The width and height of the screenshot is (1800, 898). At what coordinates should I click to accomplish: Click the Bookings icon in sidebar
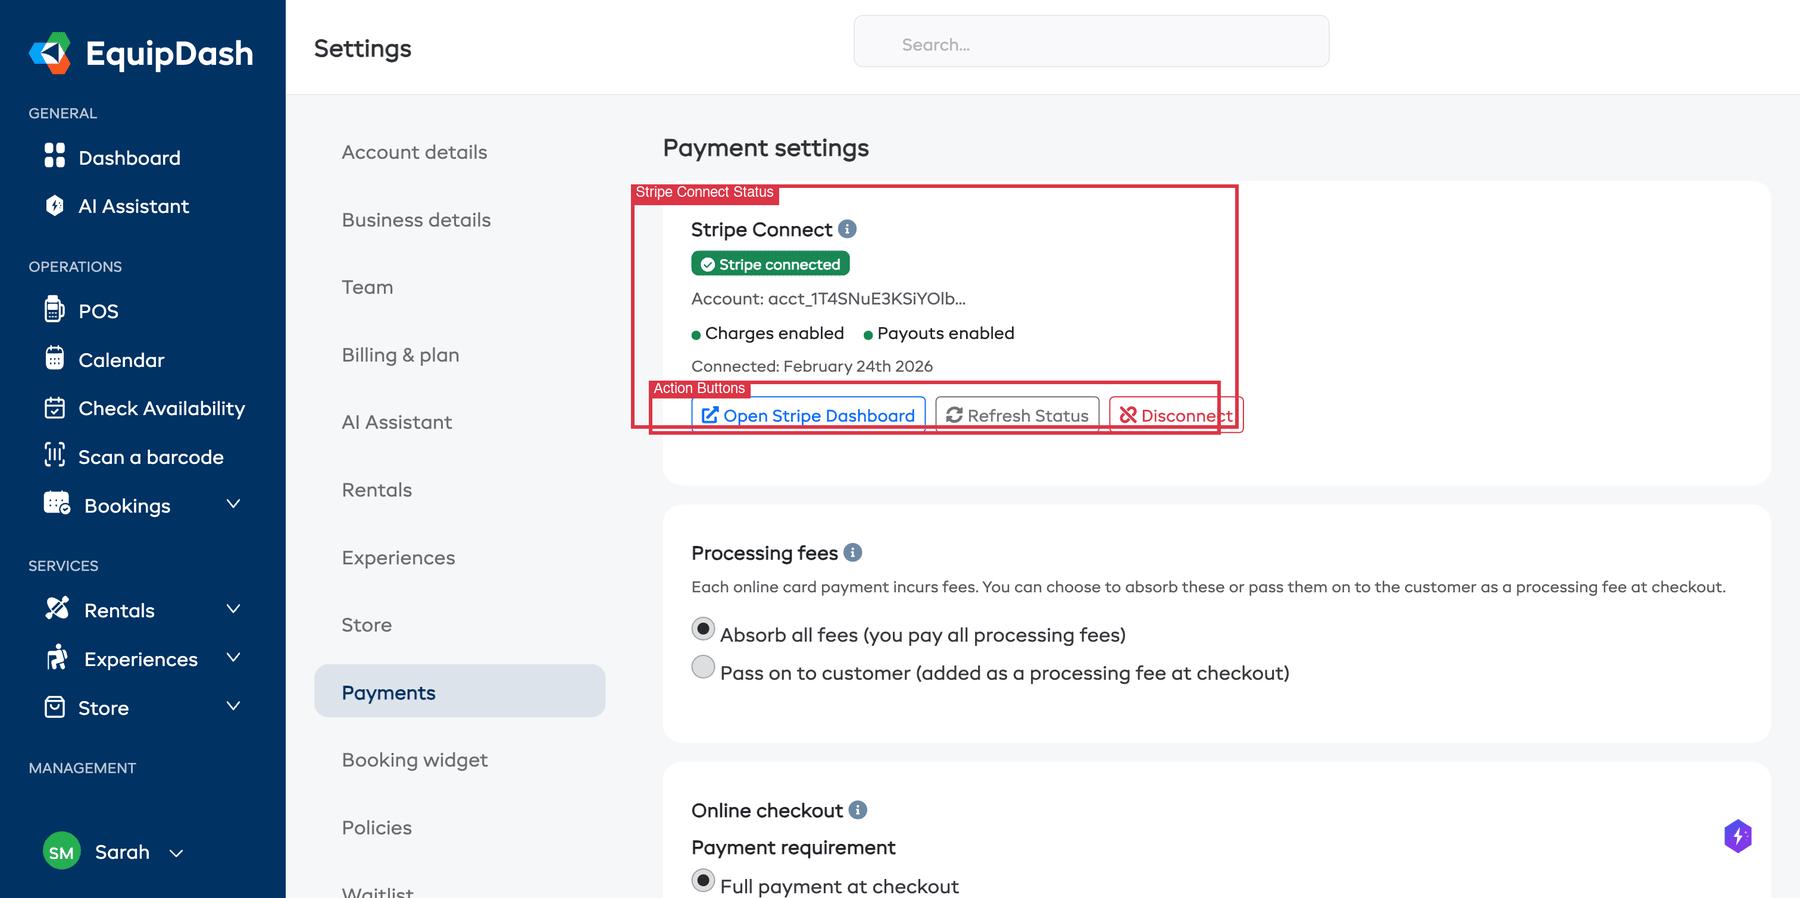[x=57, y=503]
